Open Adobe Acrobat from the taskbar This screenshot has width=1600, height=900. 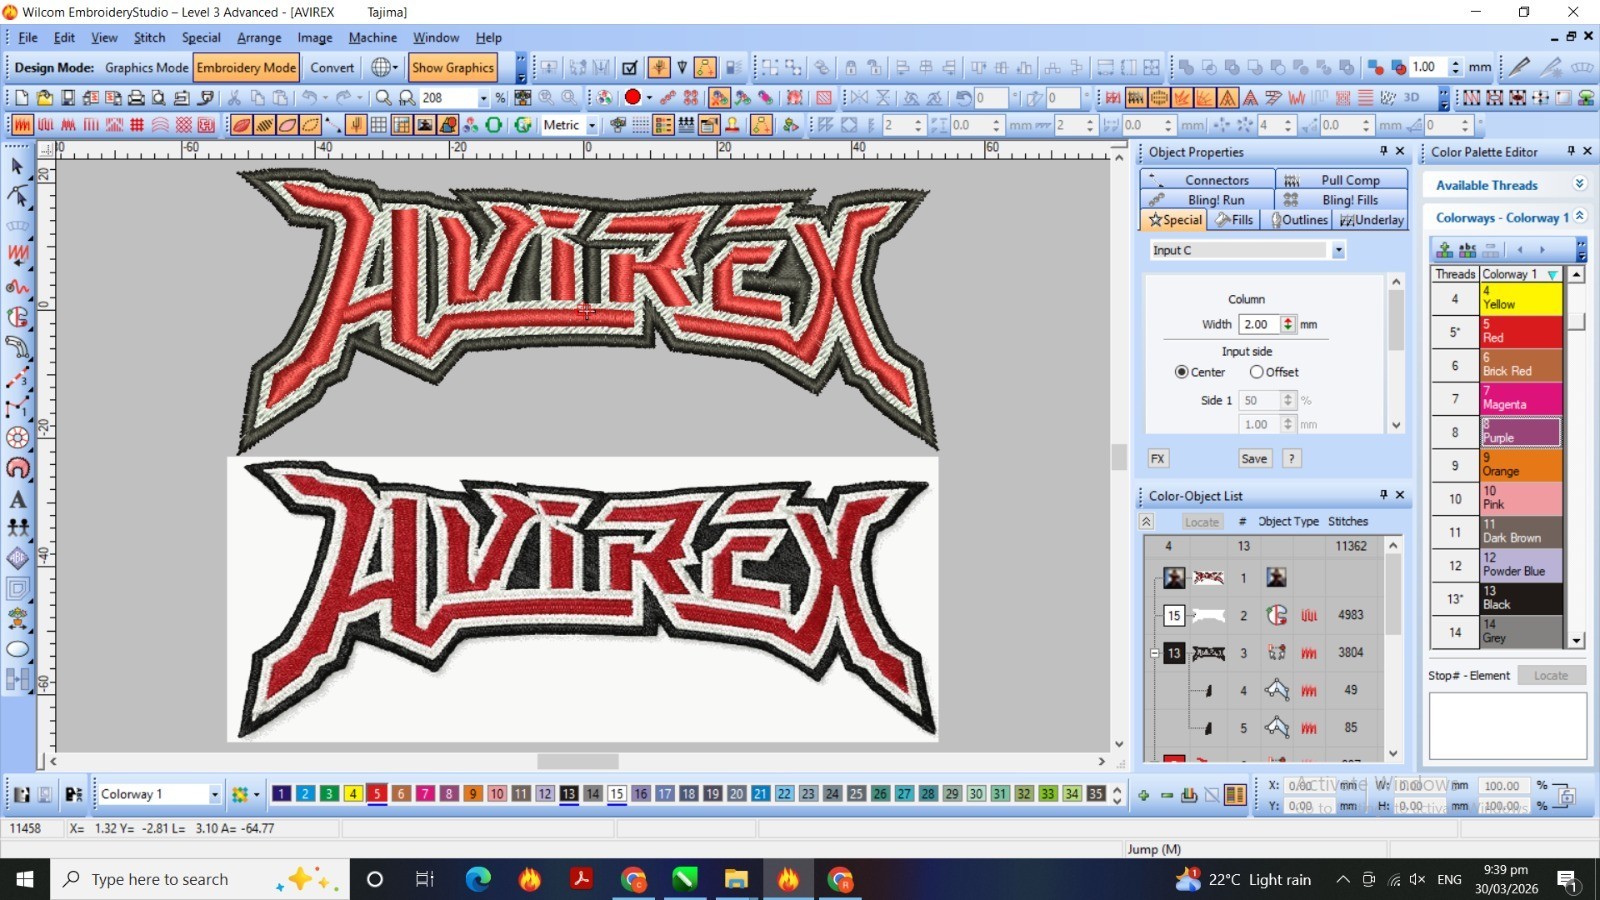click(x=581, y=879)
